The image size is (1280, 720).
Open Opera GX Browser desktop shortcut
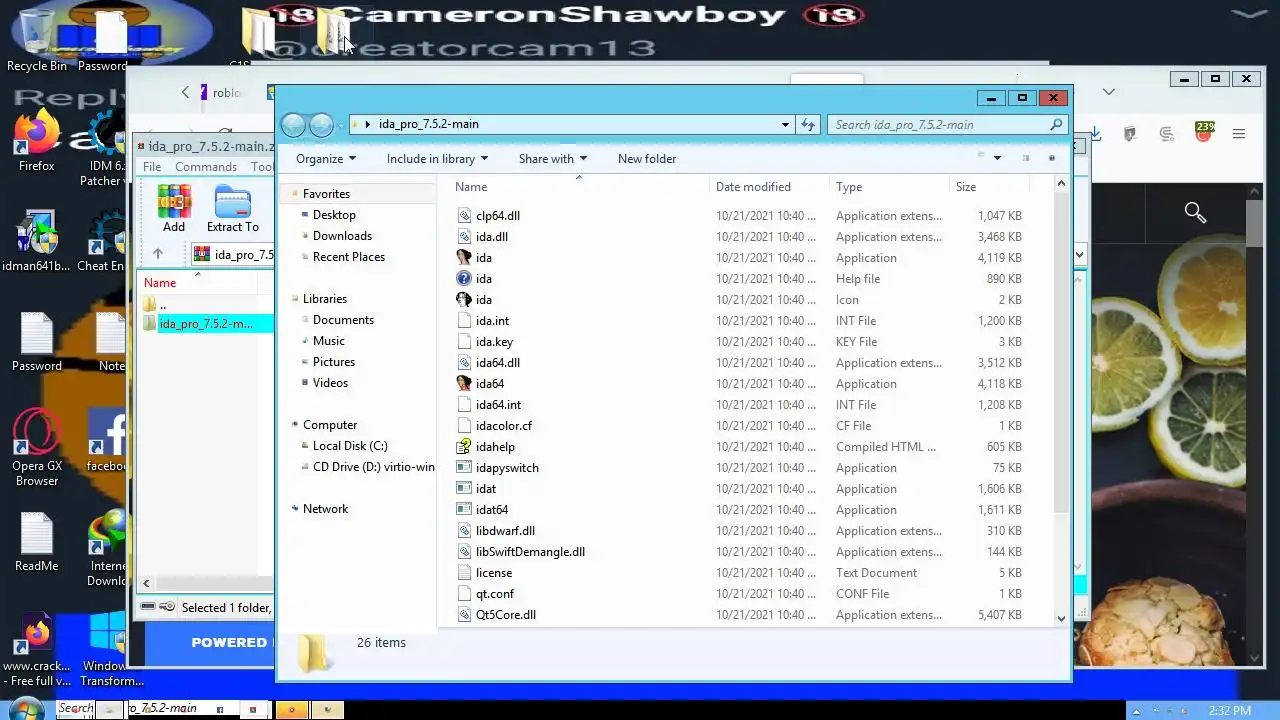tap(37, 448)
